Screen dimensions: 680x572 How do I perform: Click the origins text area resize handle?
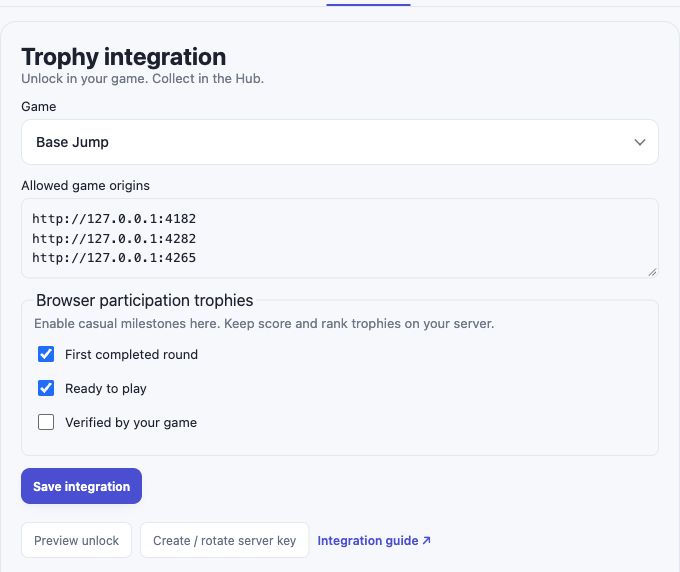coord(652,272)
